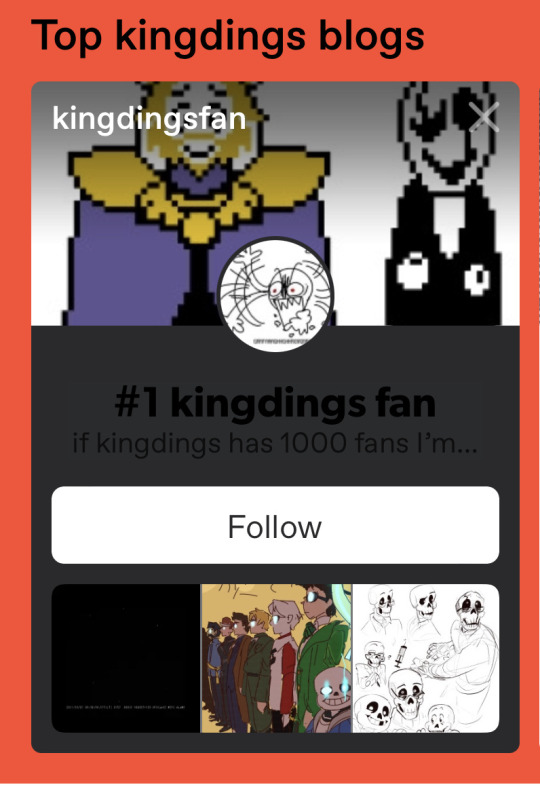Dismiss the kingdingsfan blog card with X

point(484,117)
